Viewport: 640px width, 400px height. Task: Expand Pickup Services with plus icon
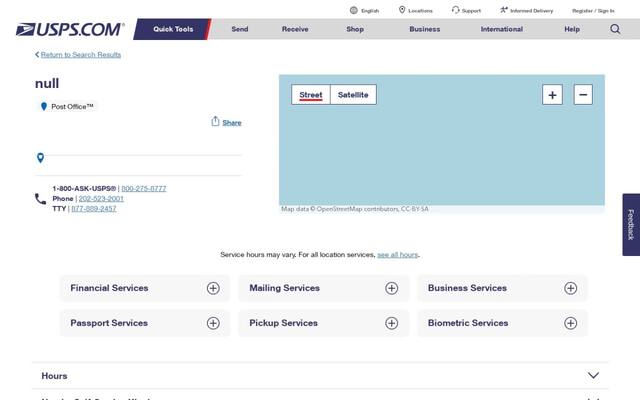point(391,323)
